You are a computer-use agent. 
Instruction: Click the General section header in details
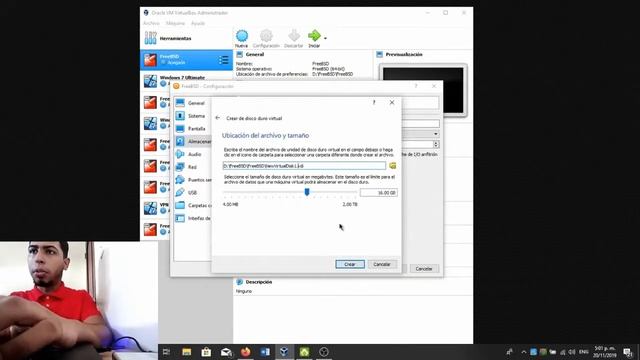point(255,54)
